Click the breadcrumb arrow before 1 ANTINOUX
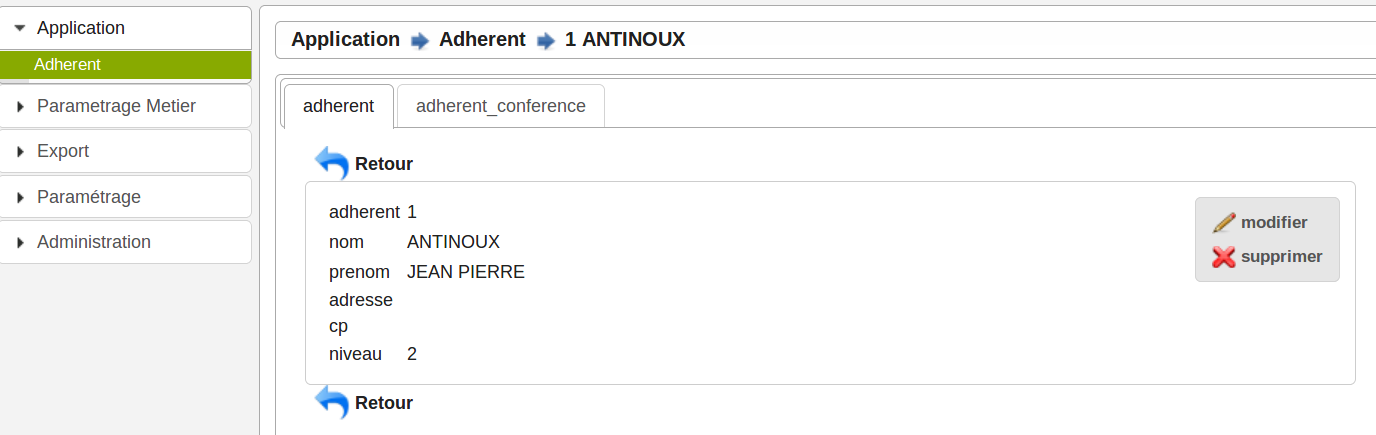Viewport: 1376px width, 435px height. point(545,41)
